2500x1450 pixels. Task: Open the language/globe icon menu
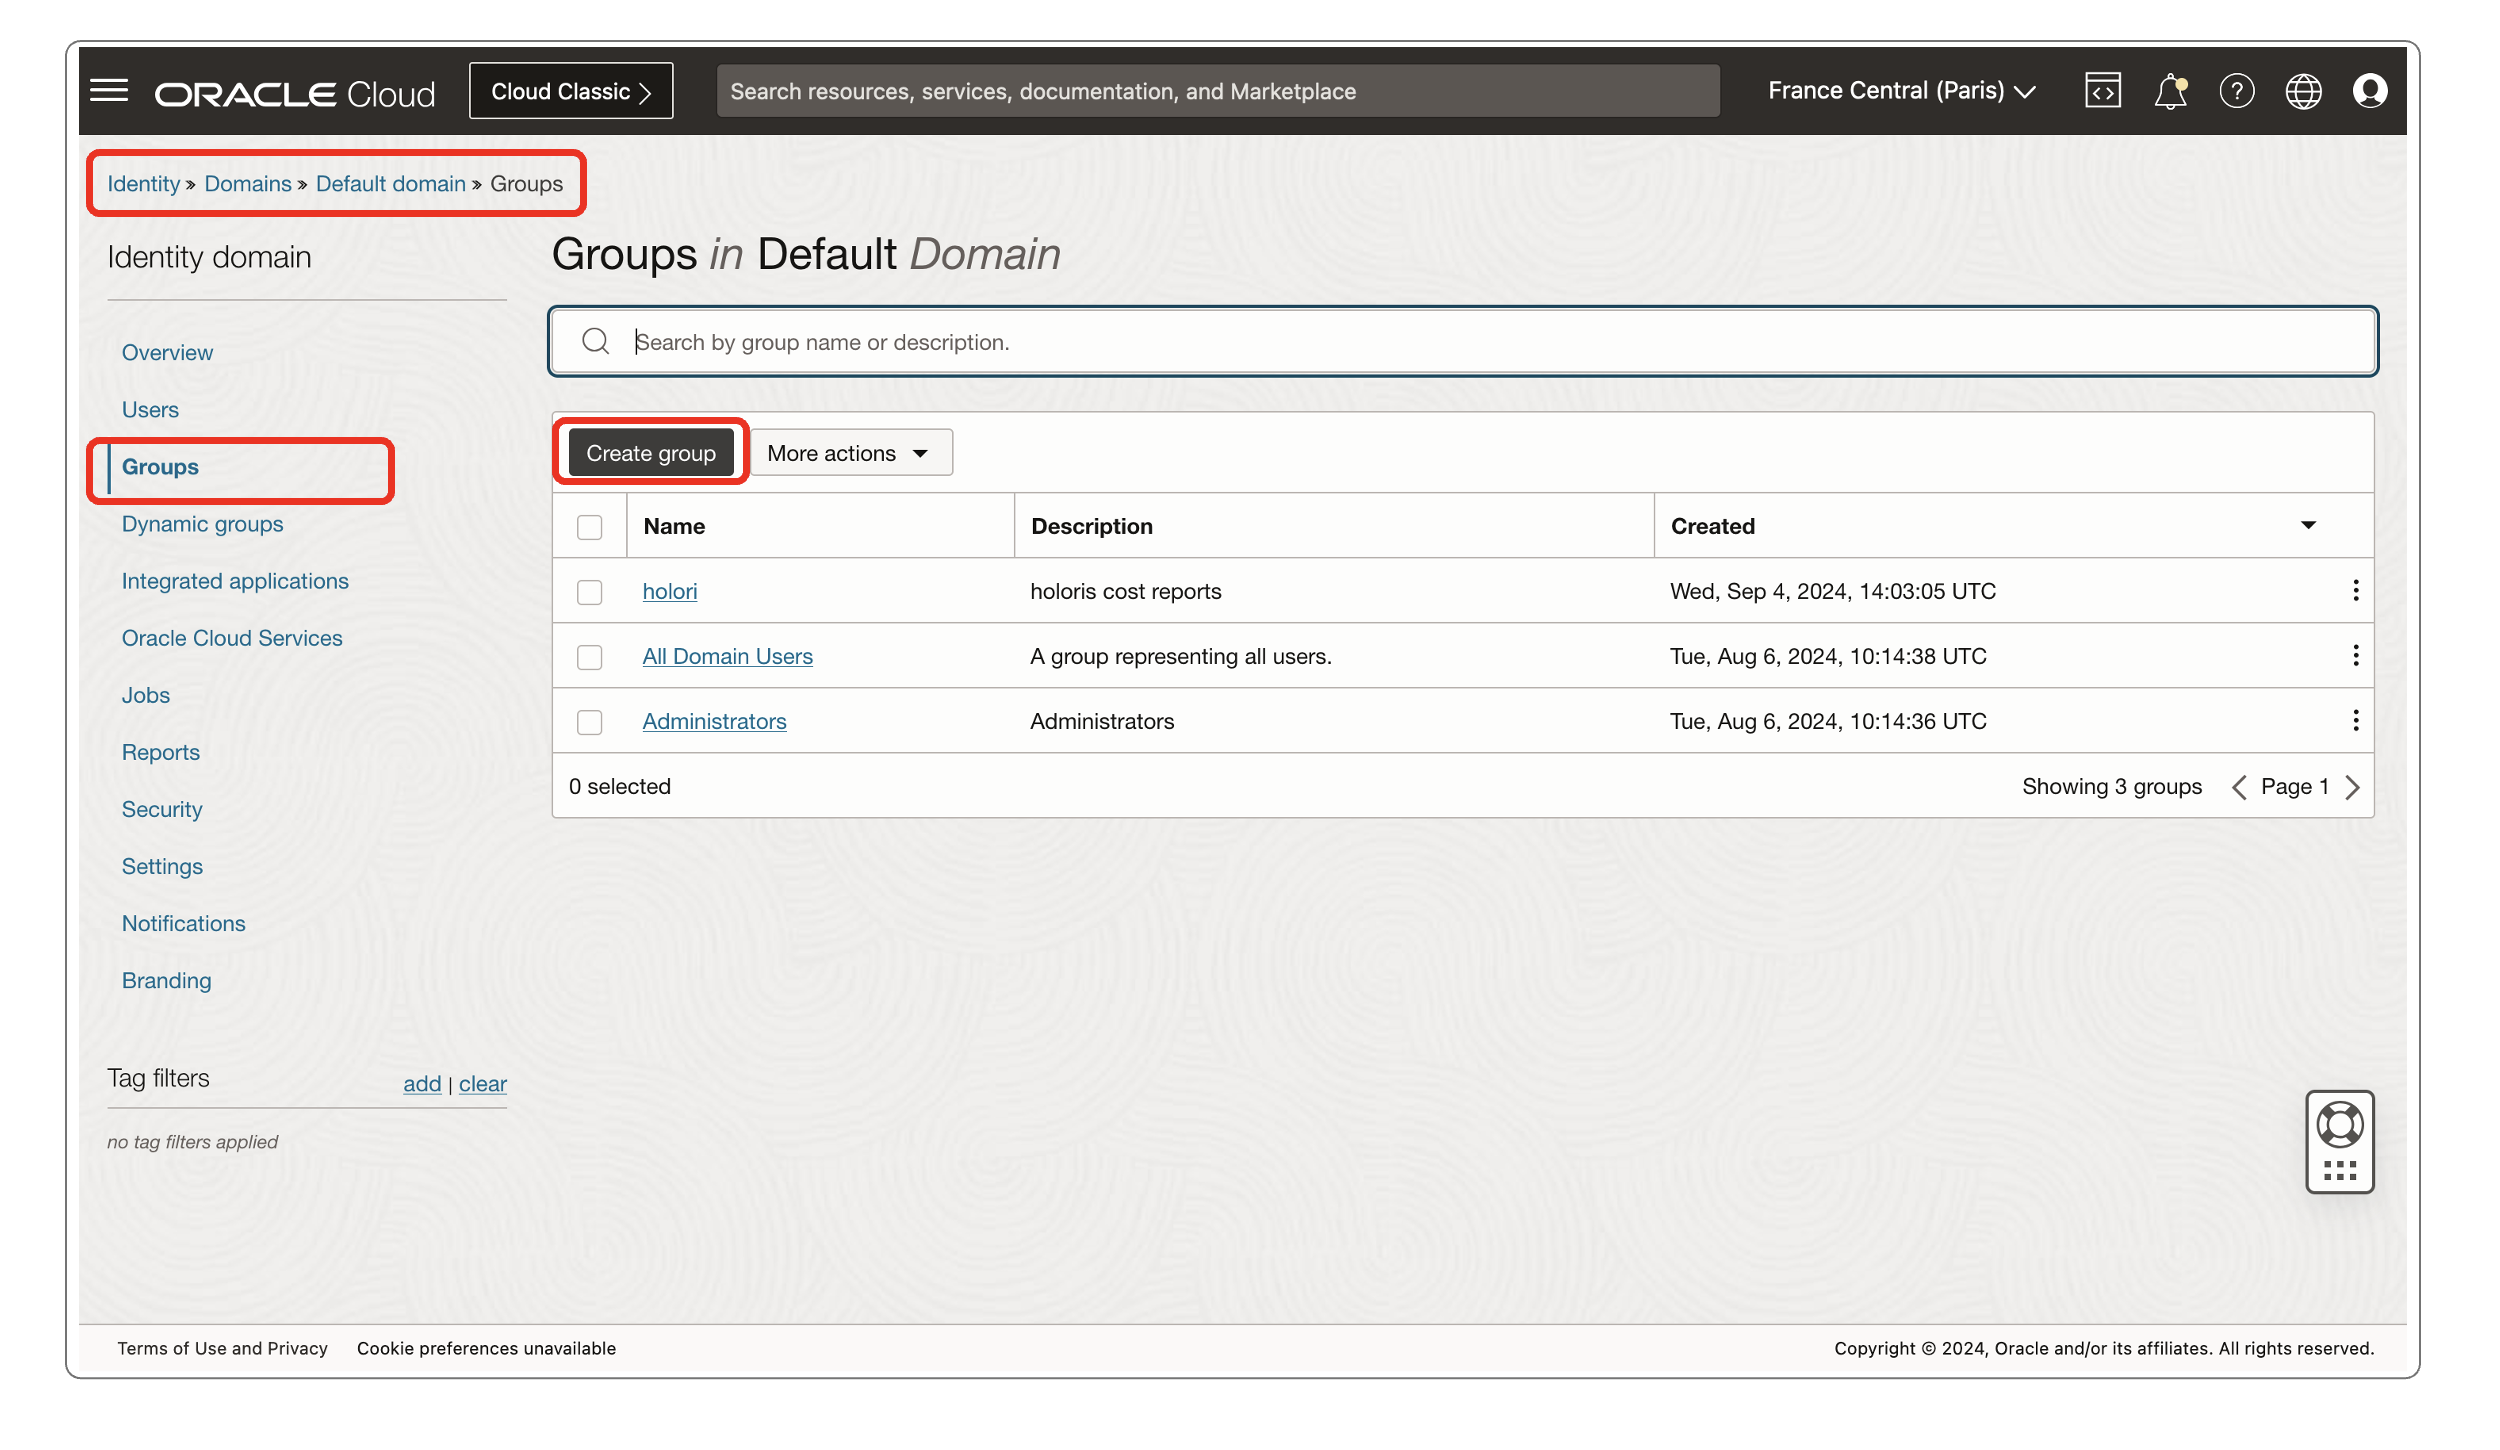pyautogui.click(x=2305, y=91)
